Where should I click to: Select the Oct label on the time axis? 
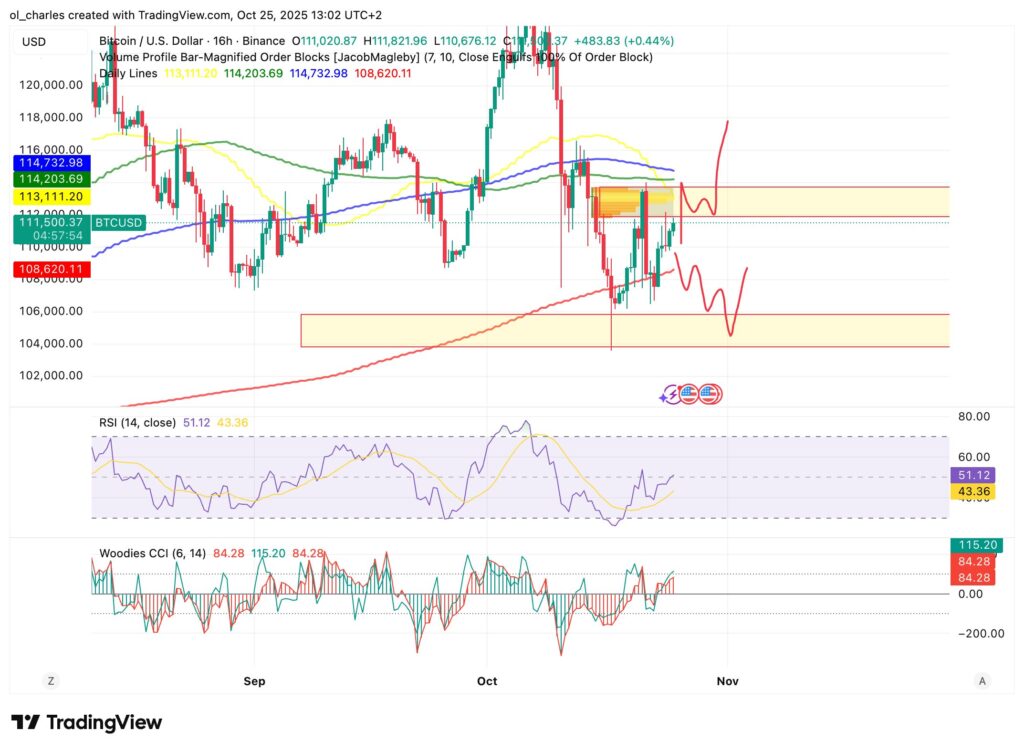pyautogui.click(x=486, y=681)
